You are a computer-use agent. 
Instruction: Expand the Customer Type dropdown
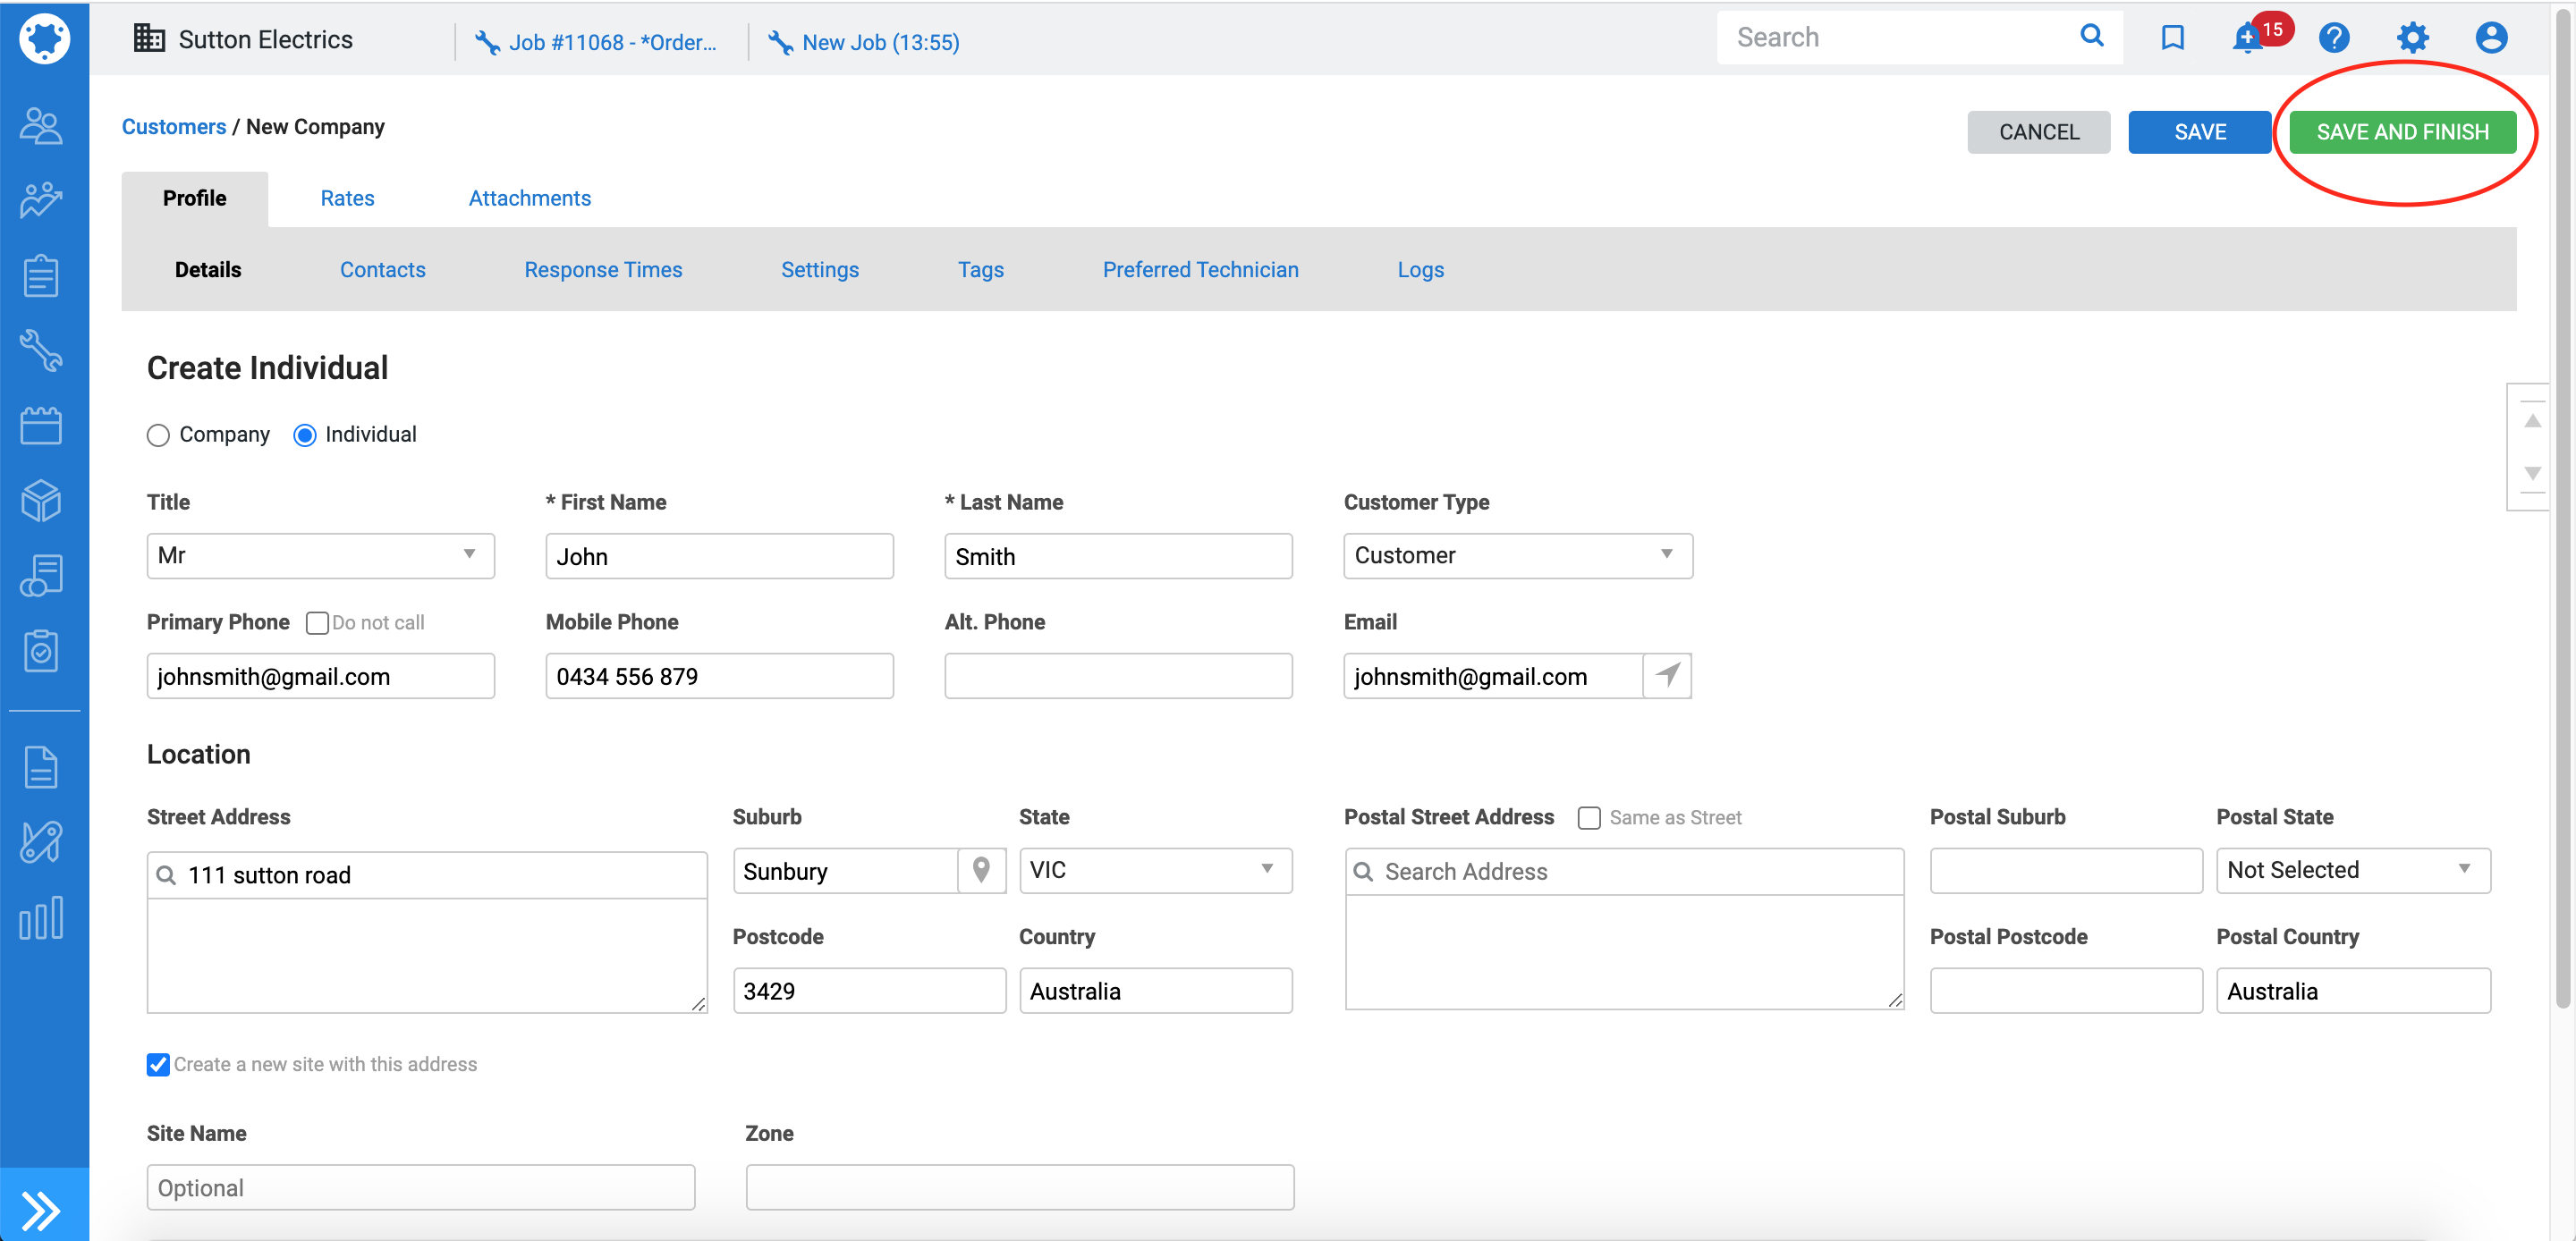tap(1517, 555)
